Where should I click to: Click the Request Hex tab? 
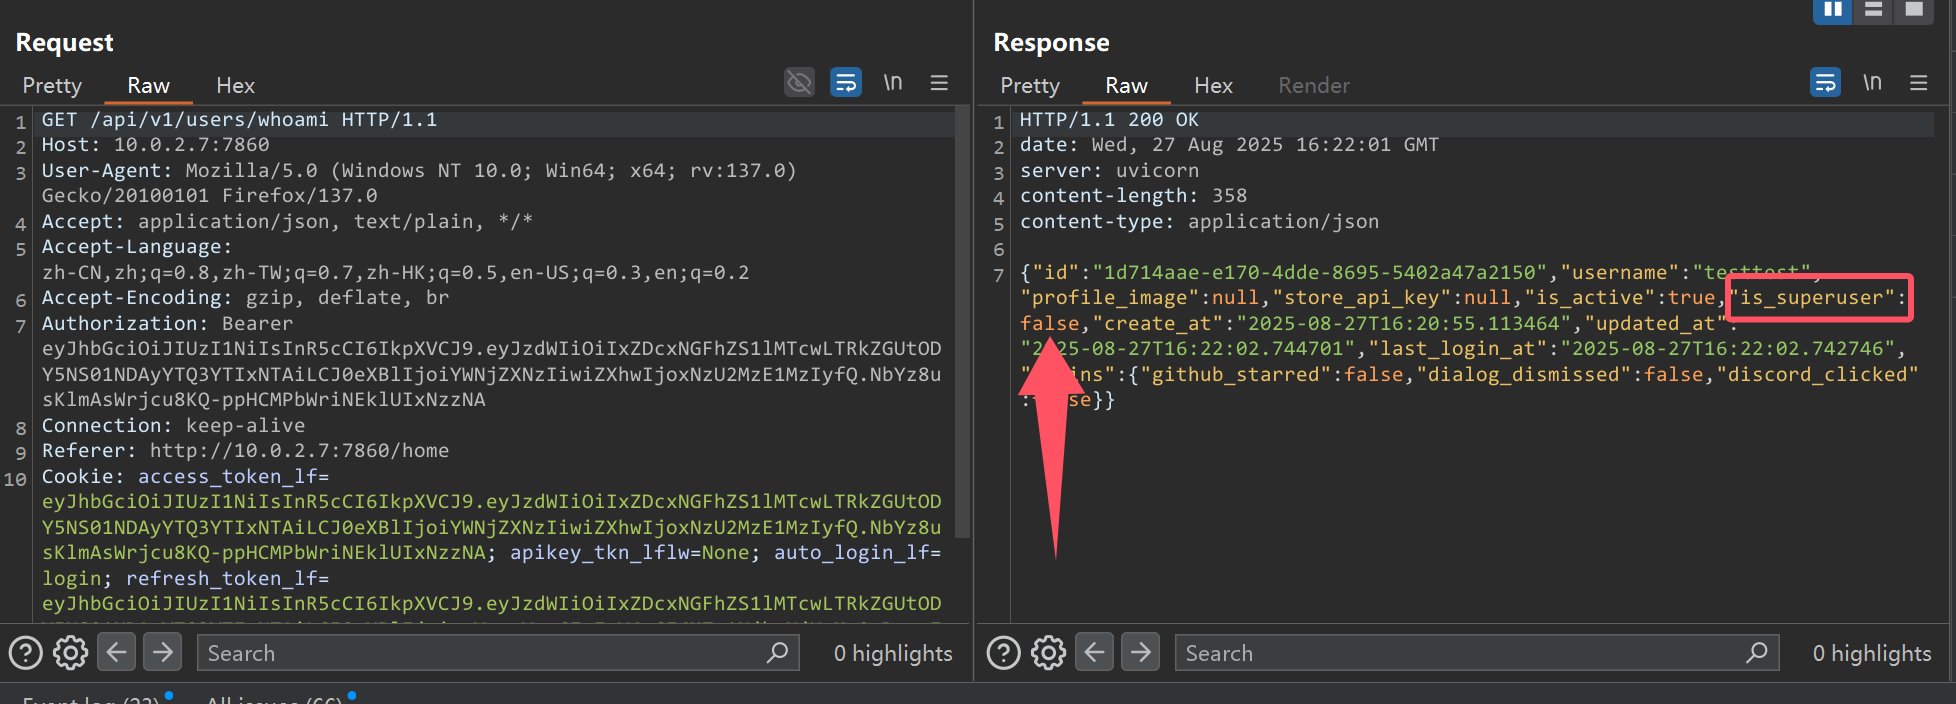pyautogui.click(x=235, y=86)
